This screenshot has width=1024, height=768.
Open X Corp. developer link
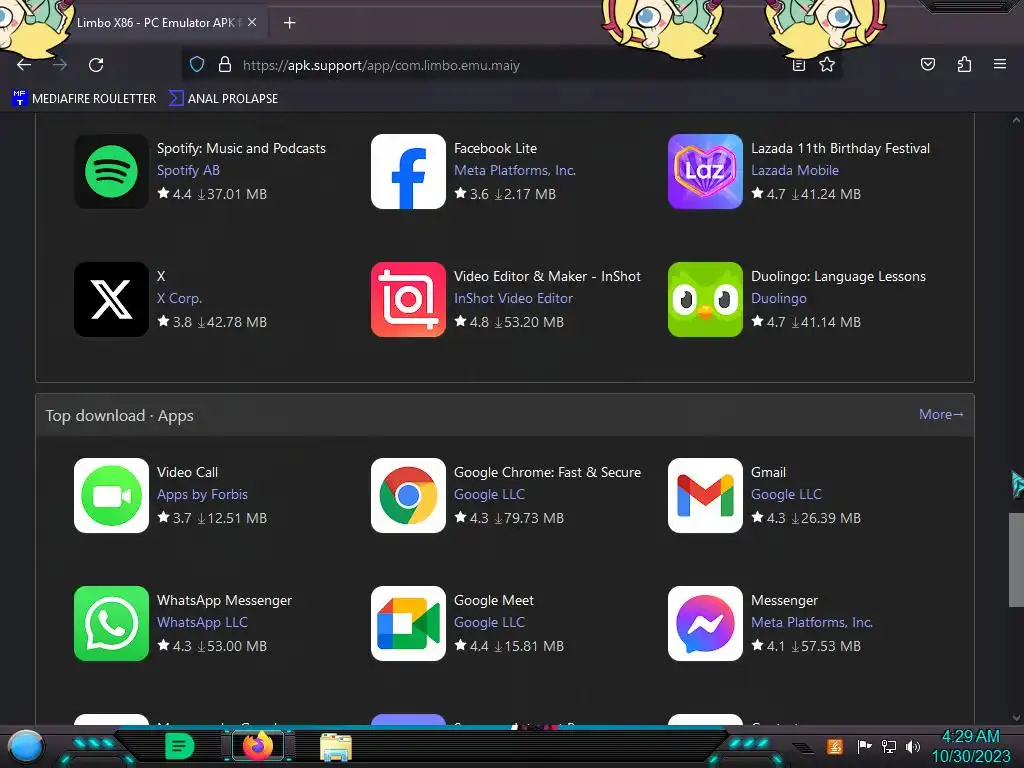pyautogui.click(x=180, y=298)
